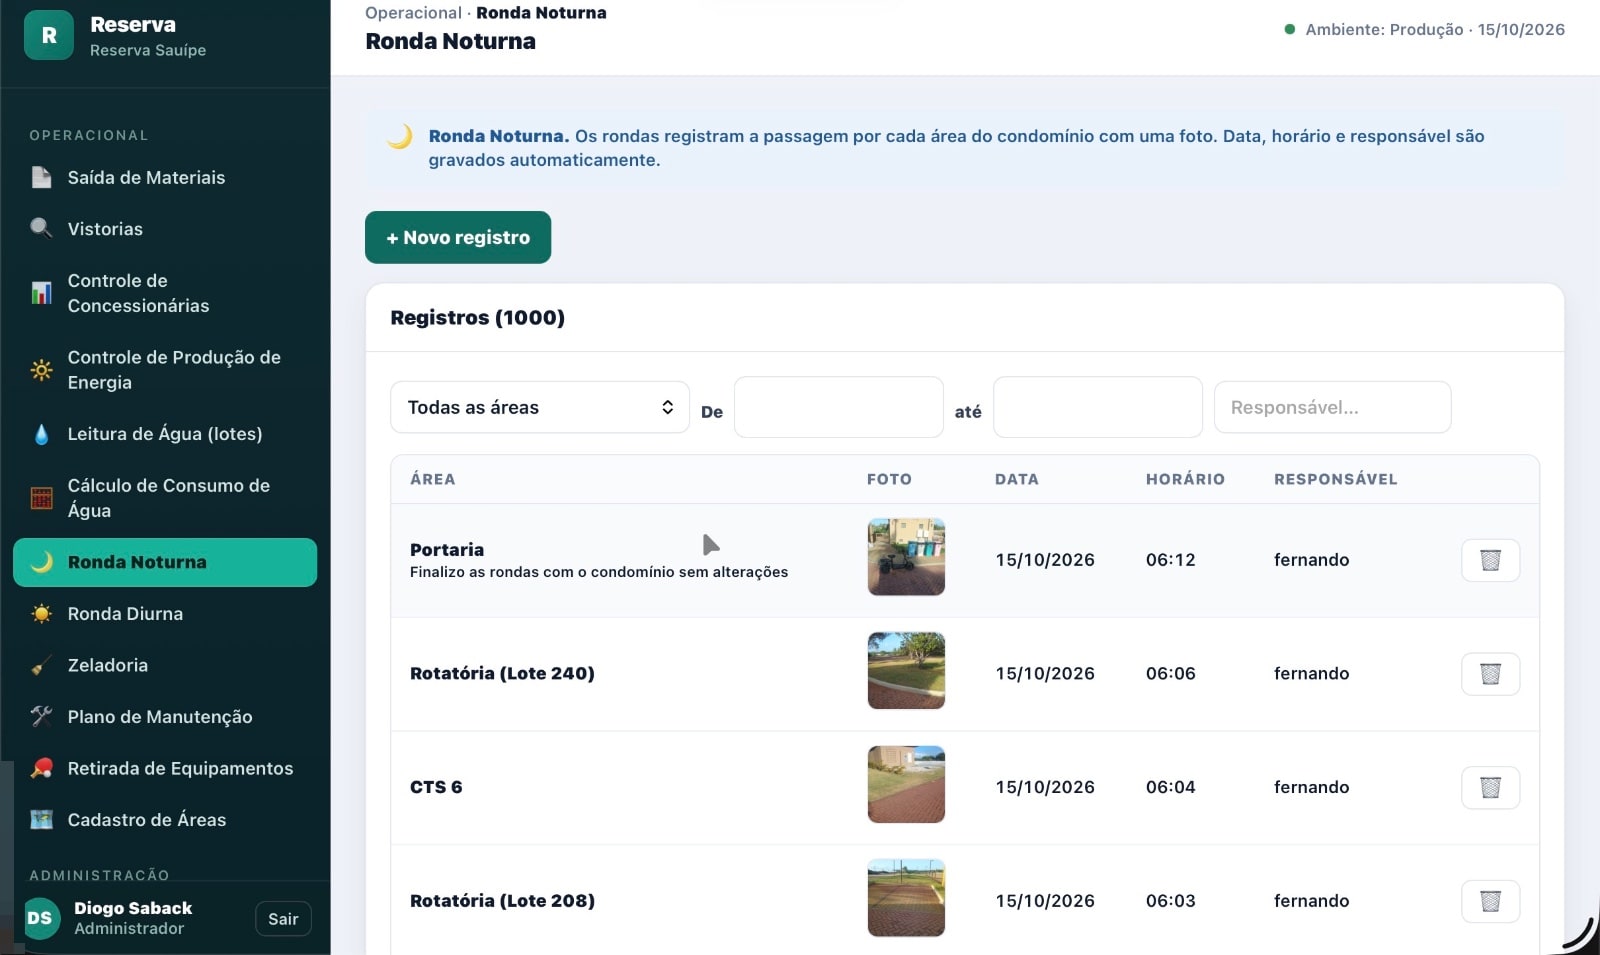Click the Leitura de Água droplet icon
The width and height of the screenshot is (1600, 955).
coord(41,434)
